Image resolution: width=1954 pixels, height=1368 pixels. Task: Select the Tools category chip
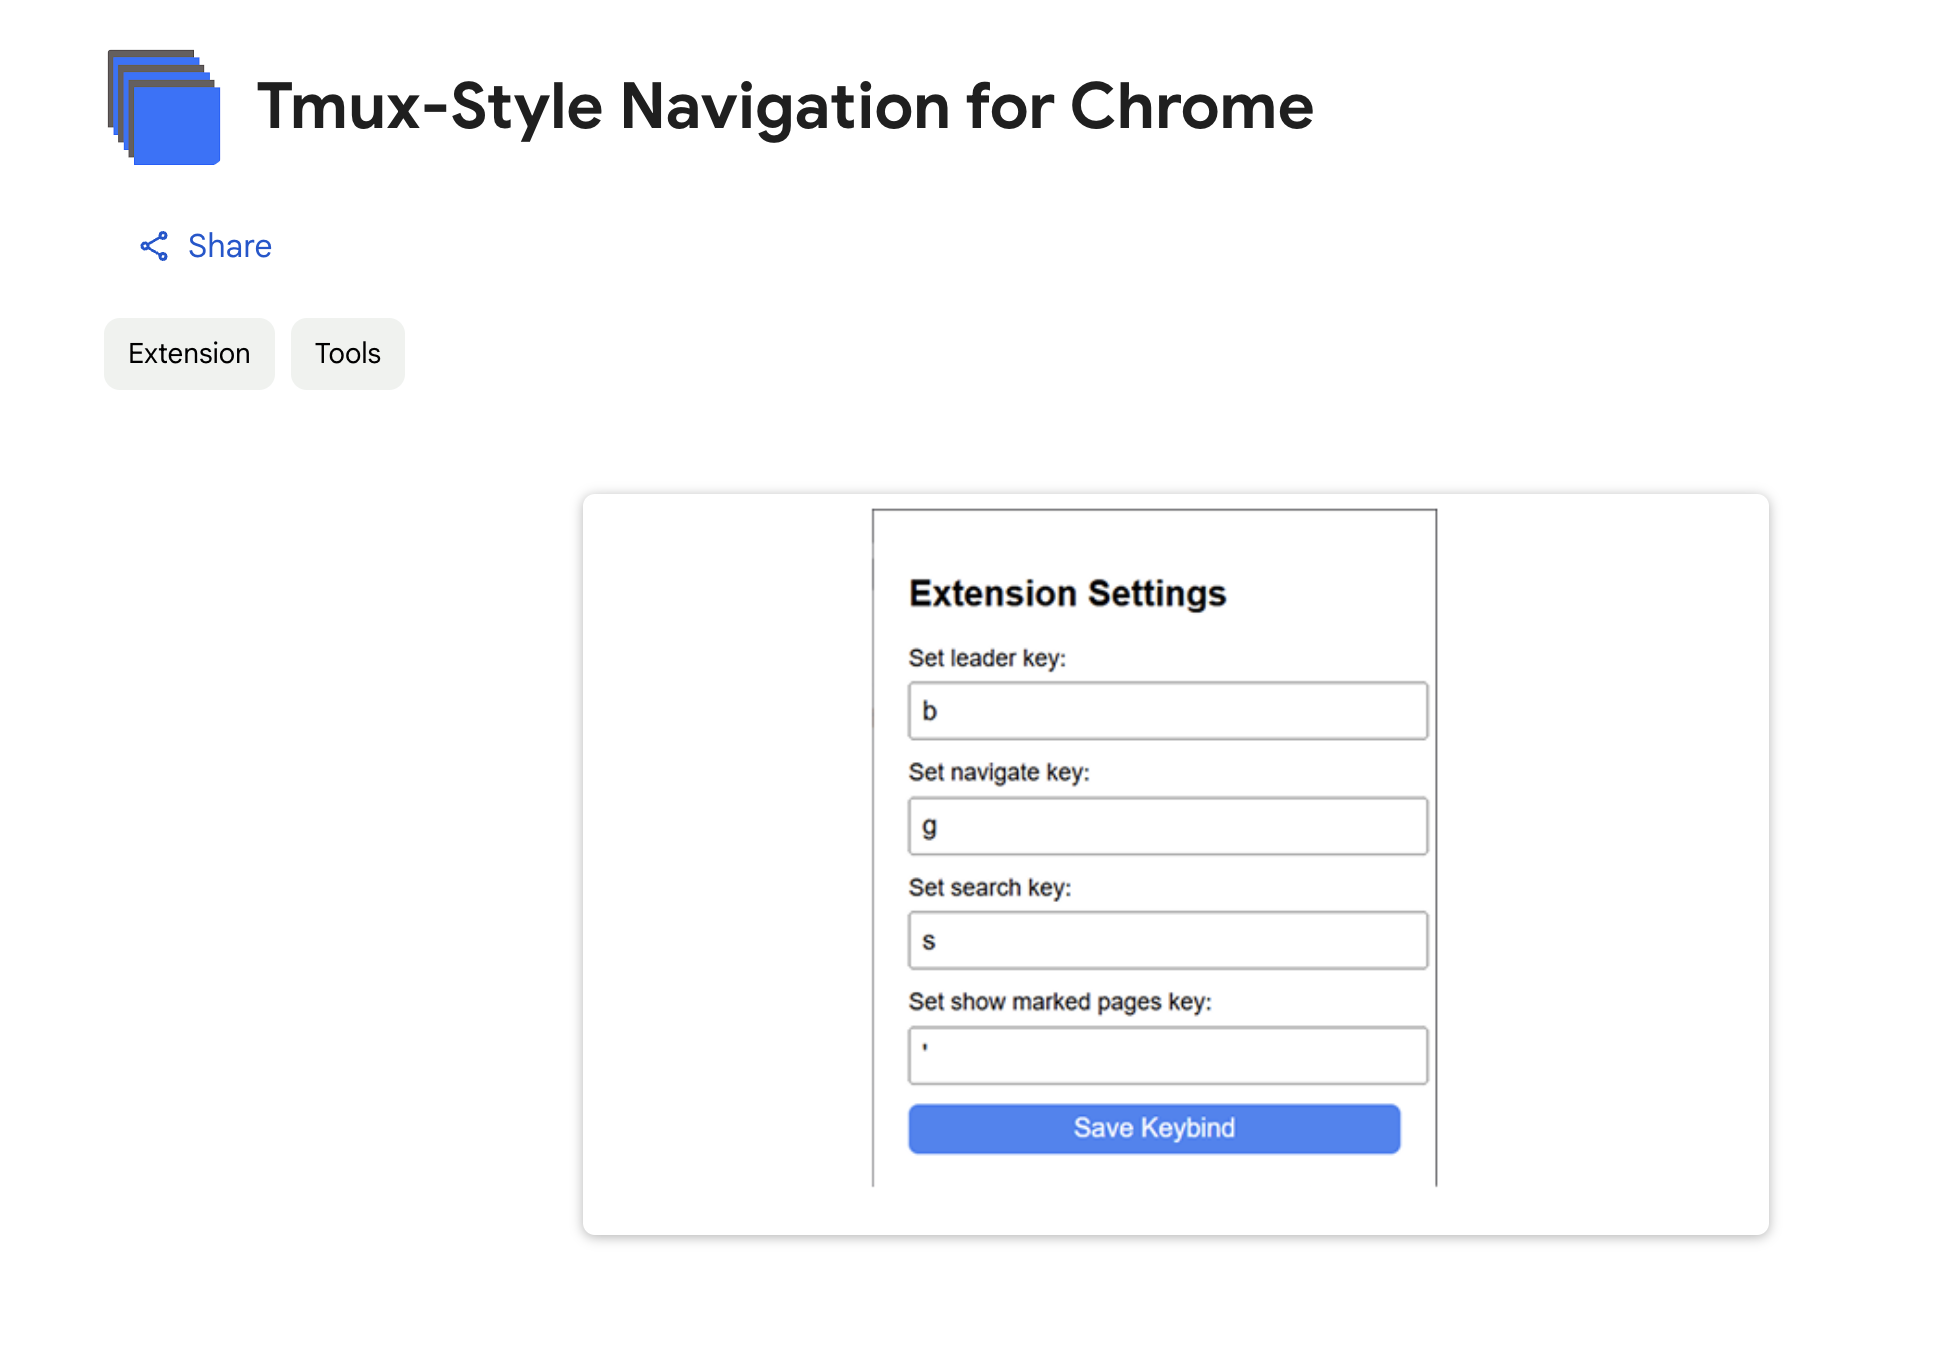[348, 354]
